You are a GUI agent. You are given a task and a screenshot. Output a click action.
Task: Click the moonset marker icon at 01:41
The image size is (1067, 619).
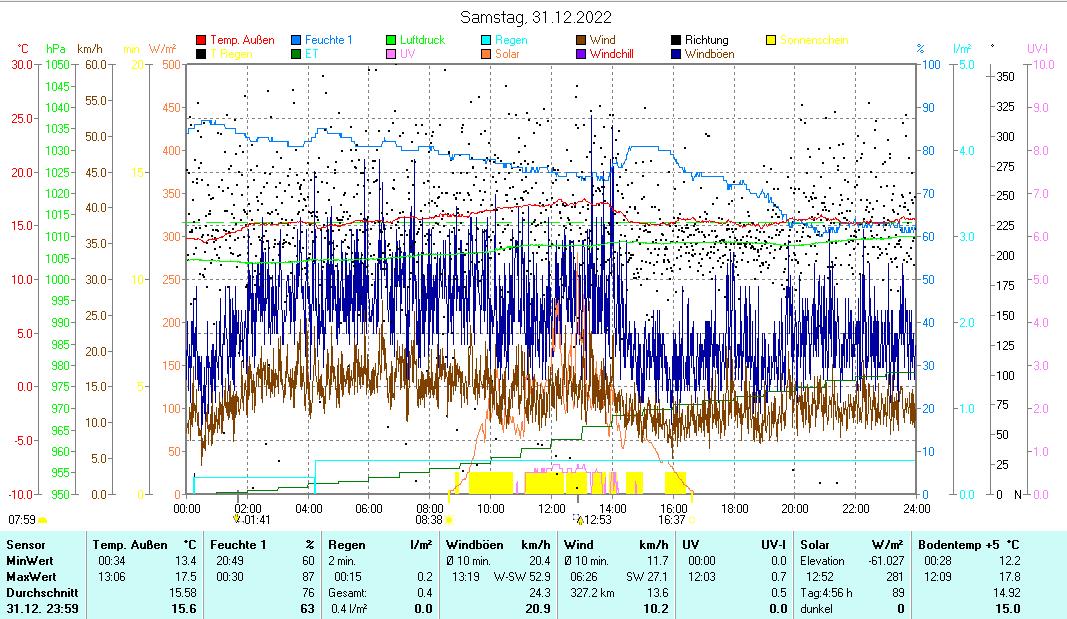click(x=237, y=519)
